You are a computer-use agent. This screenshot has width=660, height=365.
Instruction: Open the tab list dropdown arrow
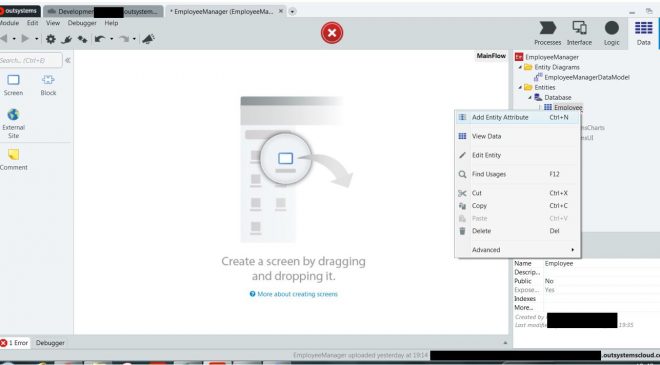pos(293,11)
